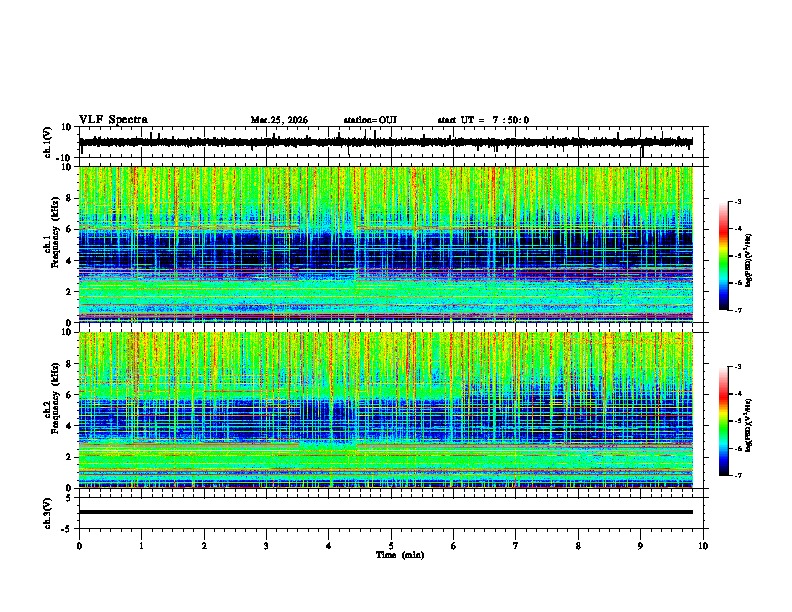Click the time axis tick label "8"
This screenshot has width=792, height=612.
tap(578, 546)
